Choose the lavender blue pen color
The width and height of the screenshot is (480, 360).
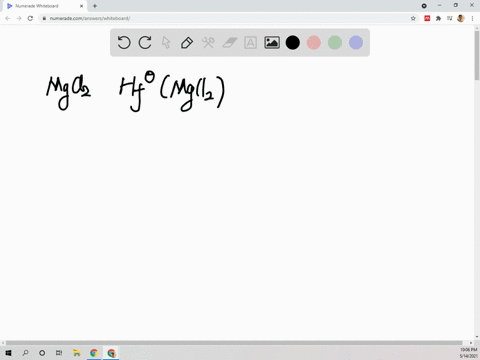coord(356,43)
